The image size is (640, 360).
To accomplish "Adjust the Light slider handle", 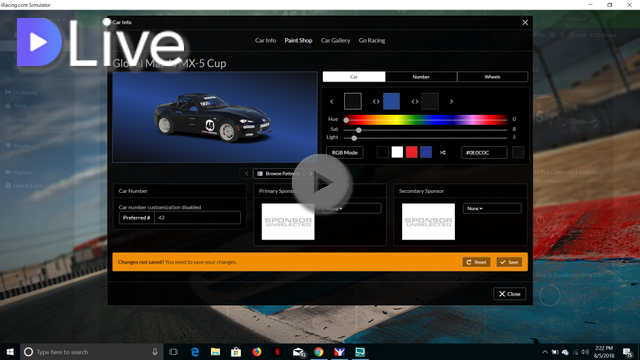I will coord(354,138).
